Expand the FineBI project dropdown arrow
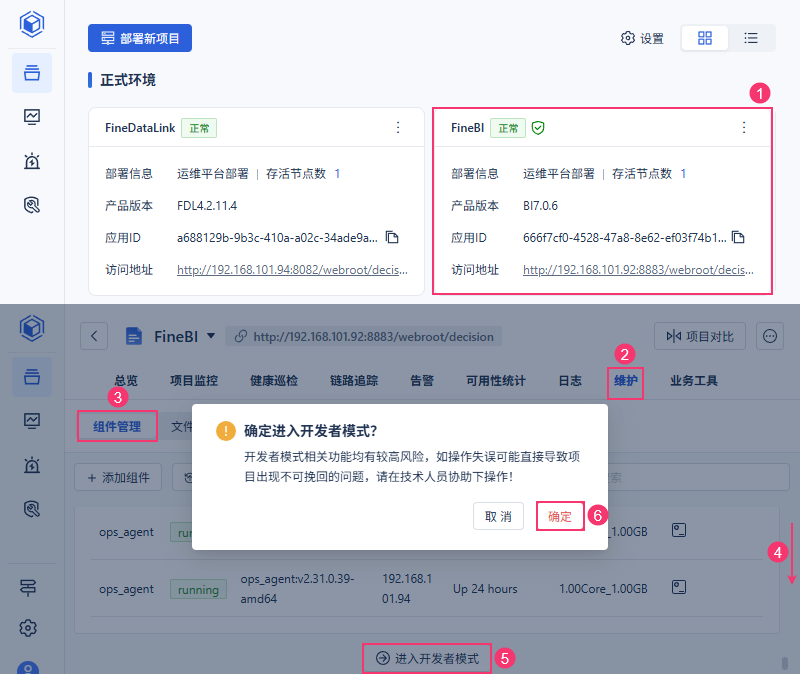 pyautogui.click(x=211, y=336)
